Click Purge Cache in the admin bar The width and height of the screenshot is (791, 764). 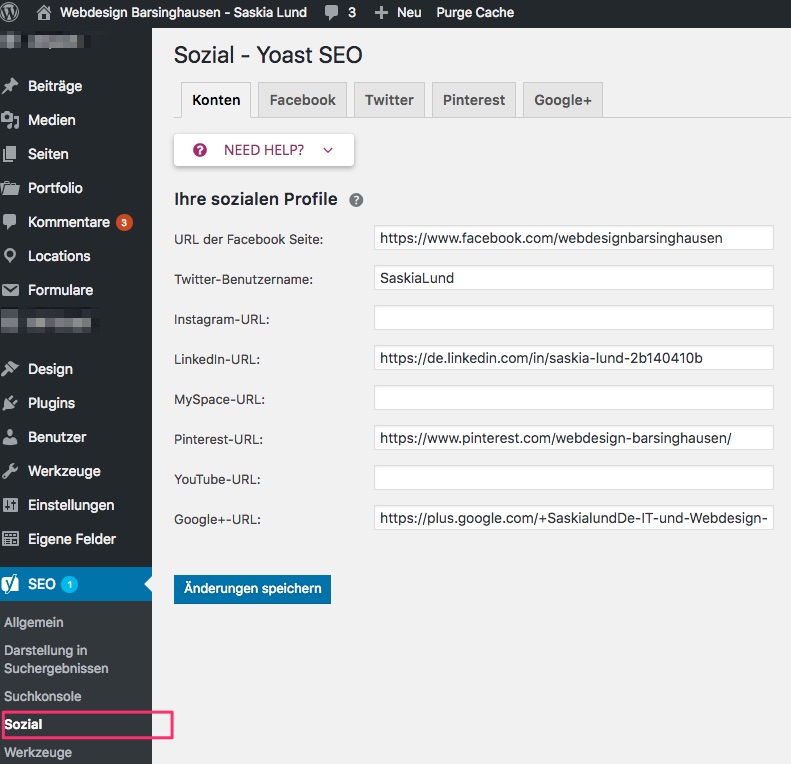click(x=475, y=13)
